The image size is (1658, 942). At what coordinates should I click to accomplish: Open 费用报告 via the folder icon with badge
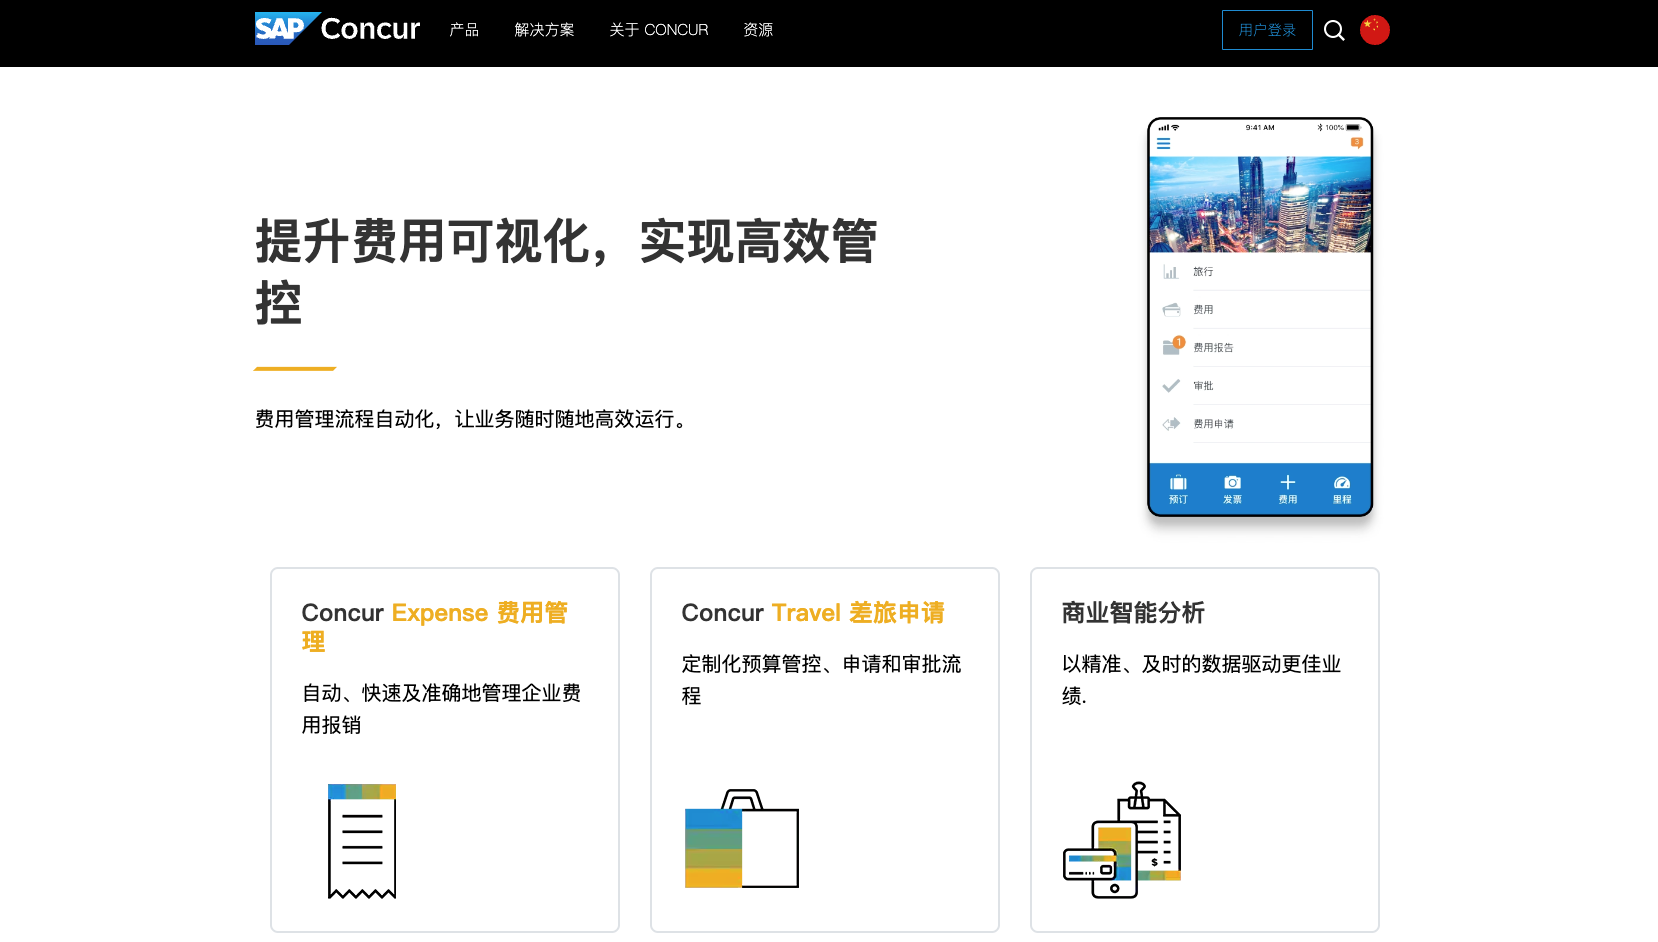click(1172, 347)
